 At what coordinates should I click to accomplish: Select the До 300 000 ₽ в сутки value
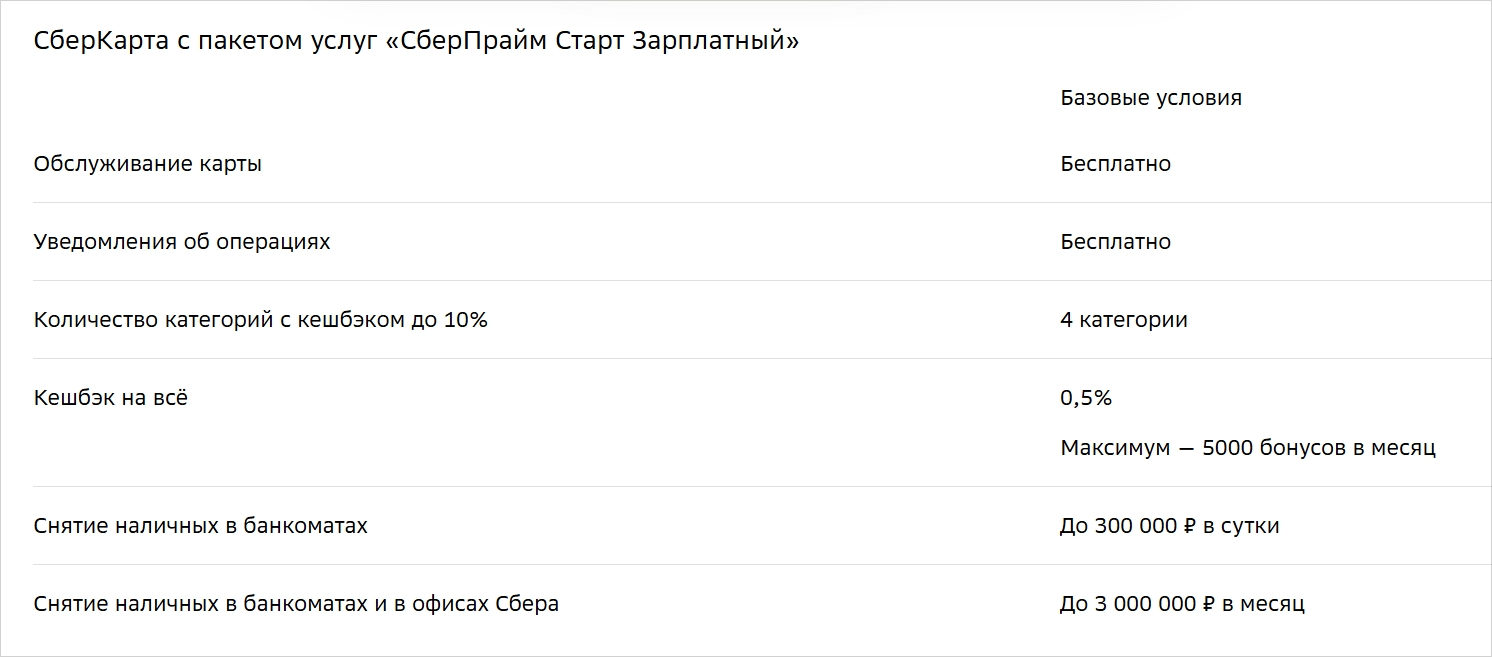click(1169, 526)
